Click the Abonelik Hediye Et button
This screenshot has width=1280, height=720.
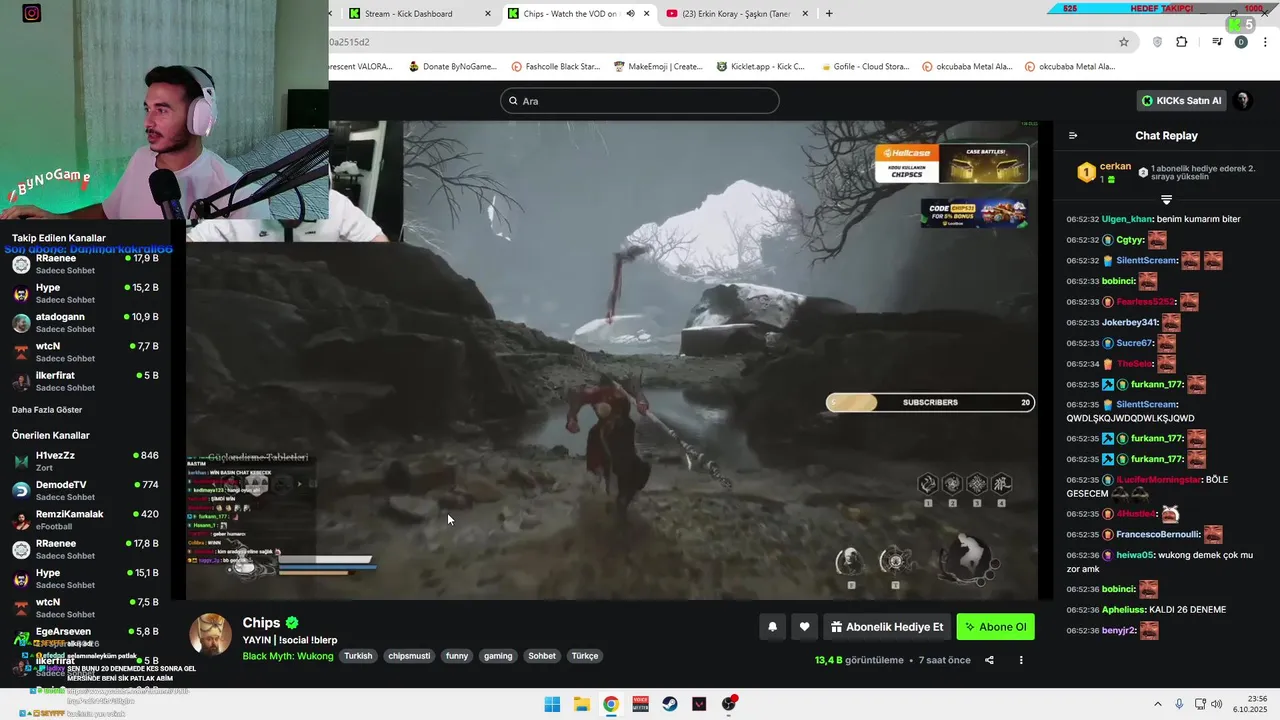click(886, 627)
